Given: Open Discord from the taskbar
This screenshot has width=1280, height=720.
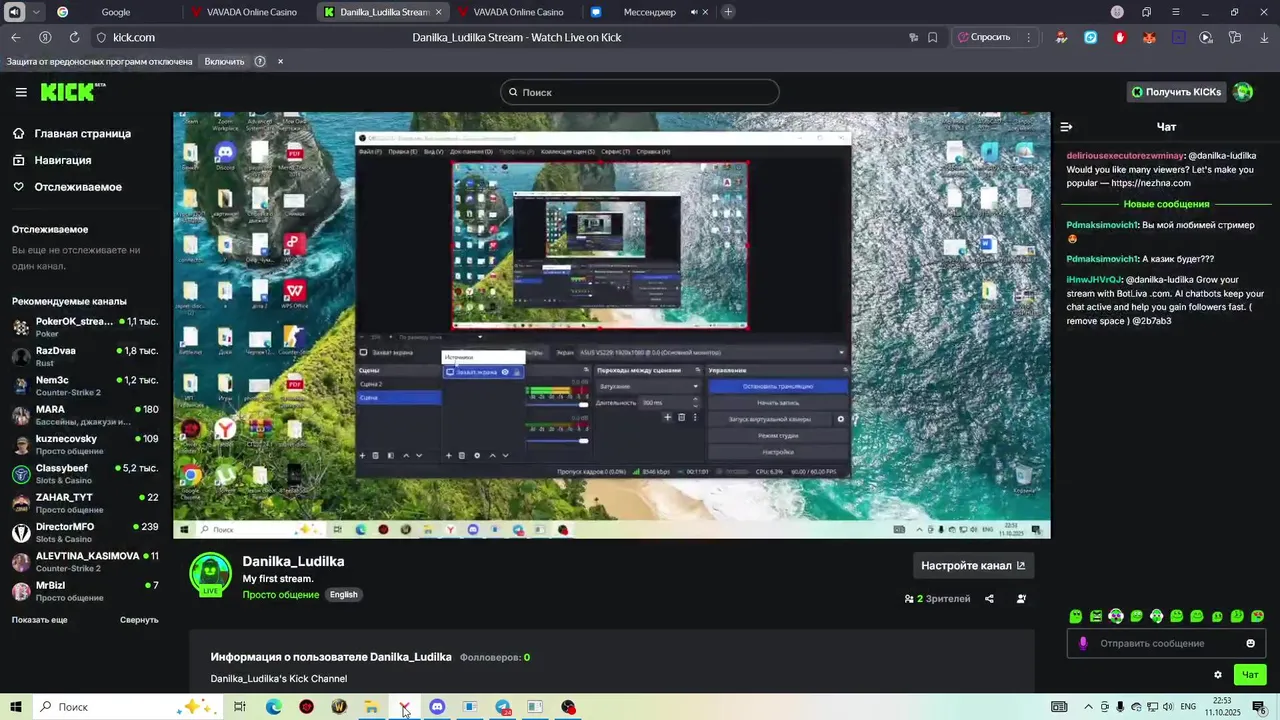Looking at the screenshot, I should coord(437,707).
